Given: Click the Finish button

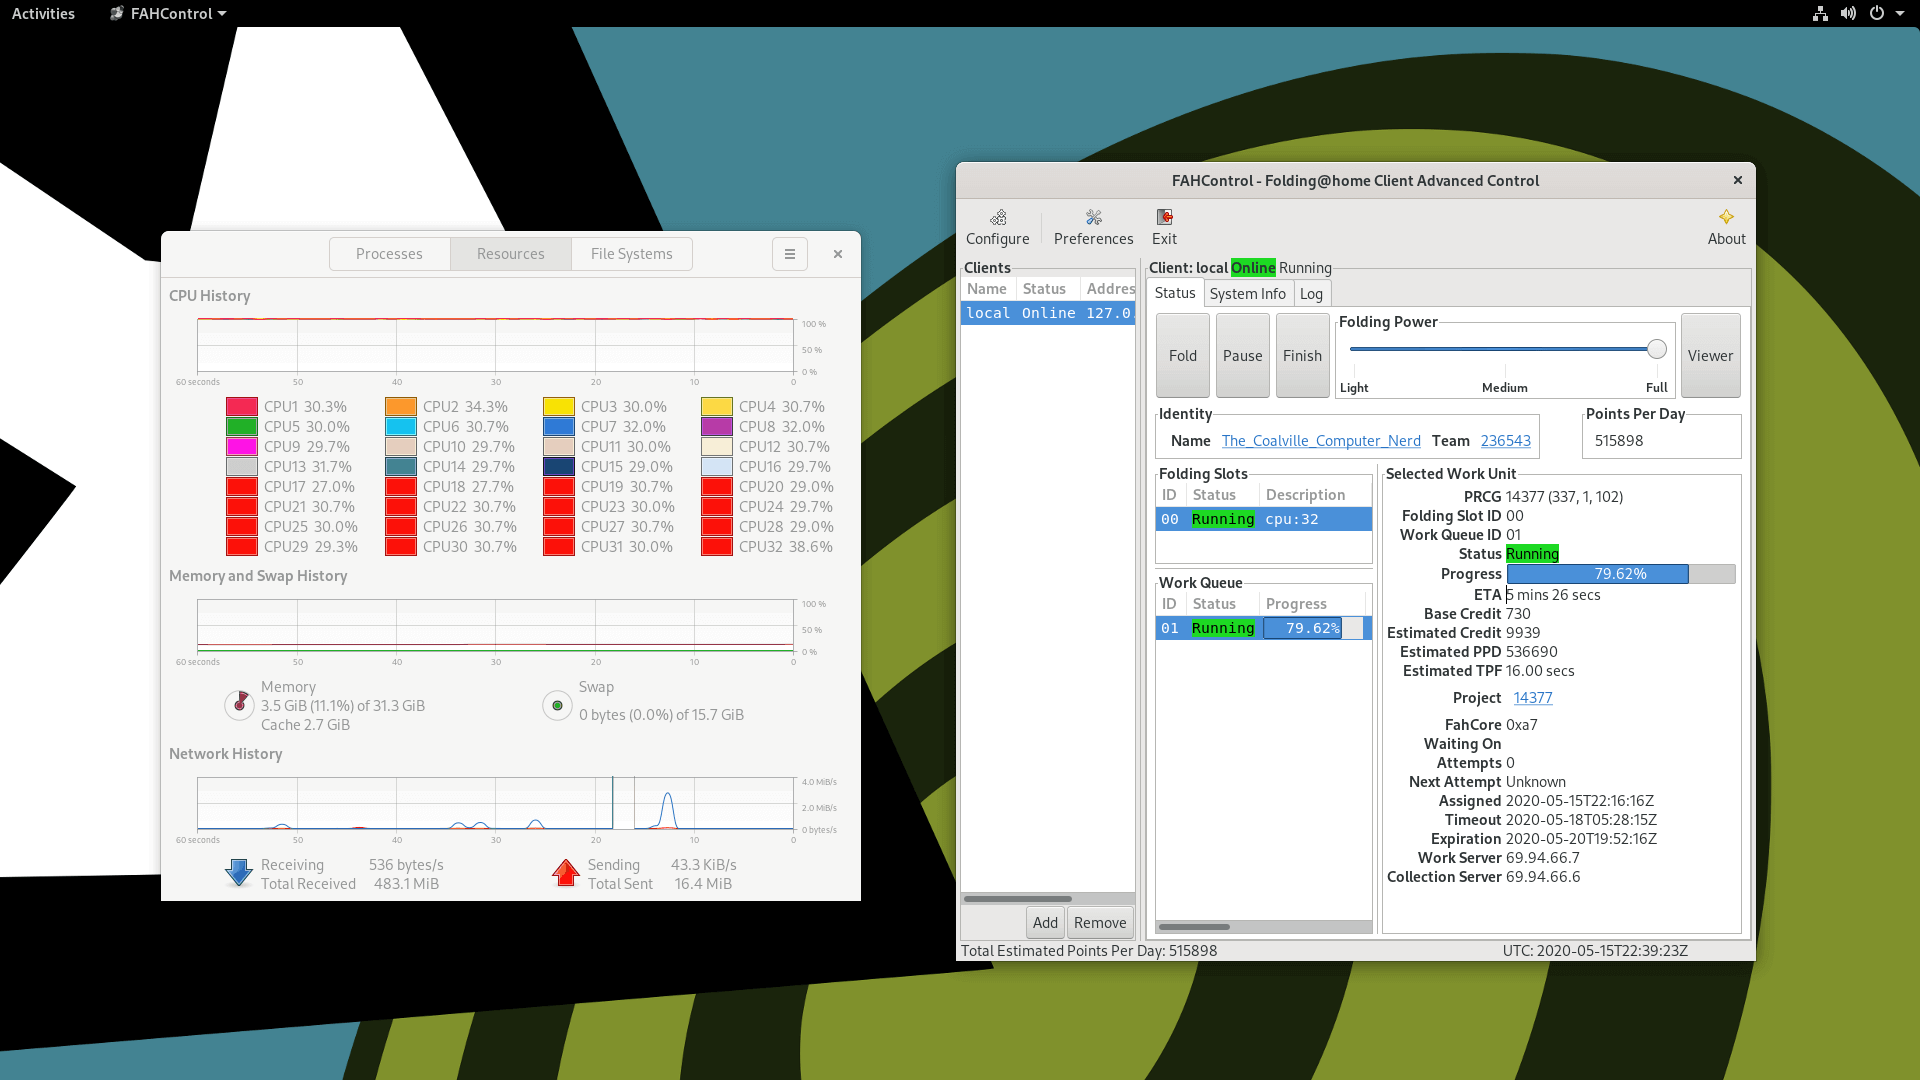Looking at the screenshot, I should 1302,356.
